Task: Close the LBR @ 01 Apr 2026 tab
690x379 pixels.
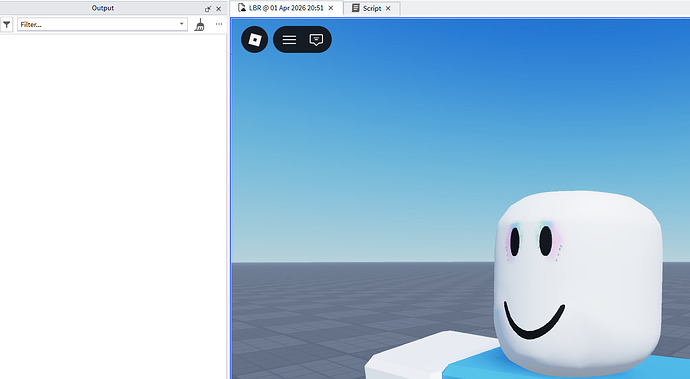Action: [331, 8]
